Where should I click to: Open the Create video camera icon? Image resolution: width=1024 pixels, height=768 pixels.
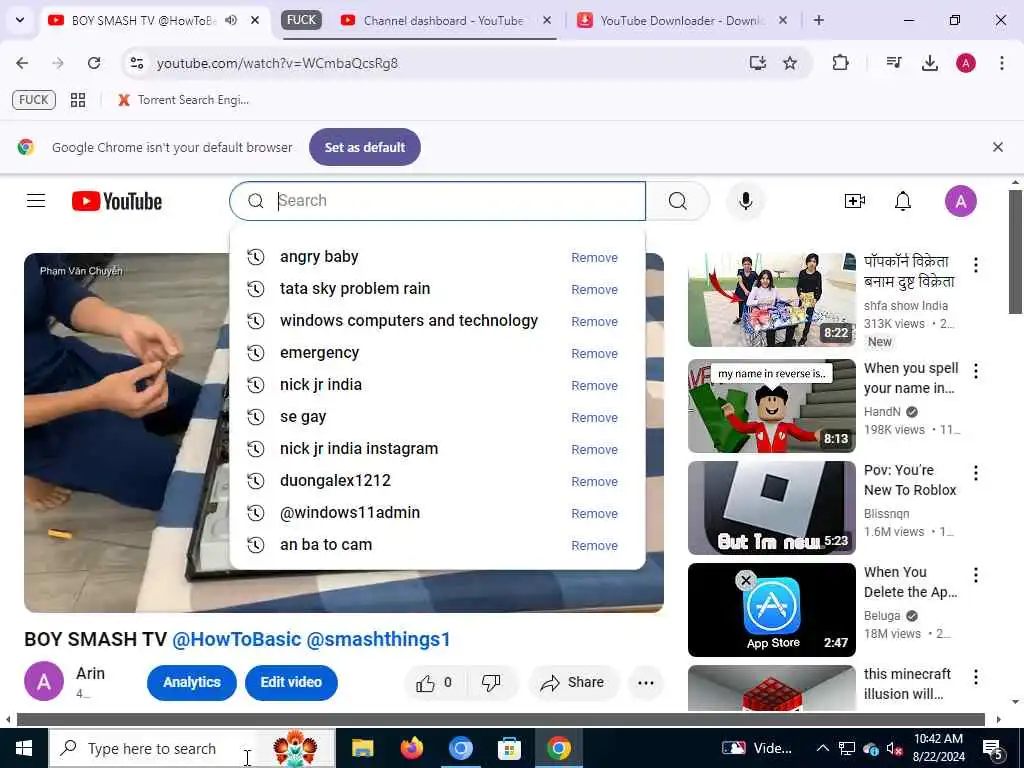pos(854,200)
